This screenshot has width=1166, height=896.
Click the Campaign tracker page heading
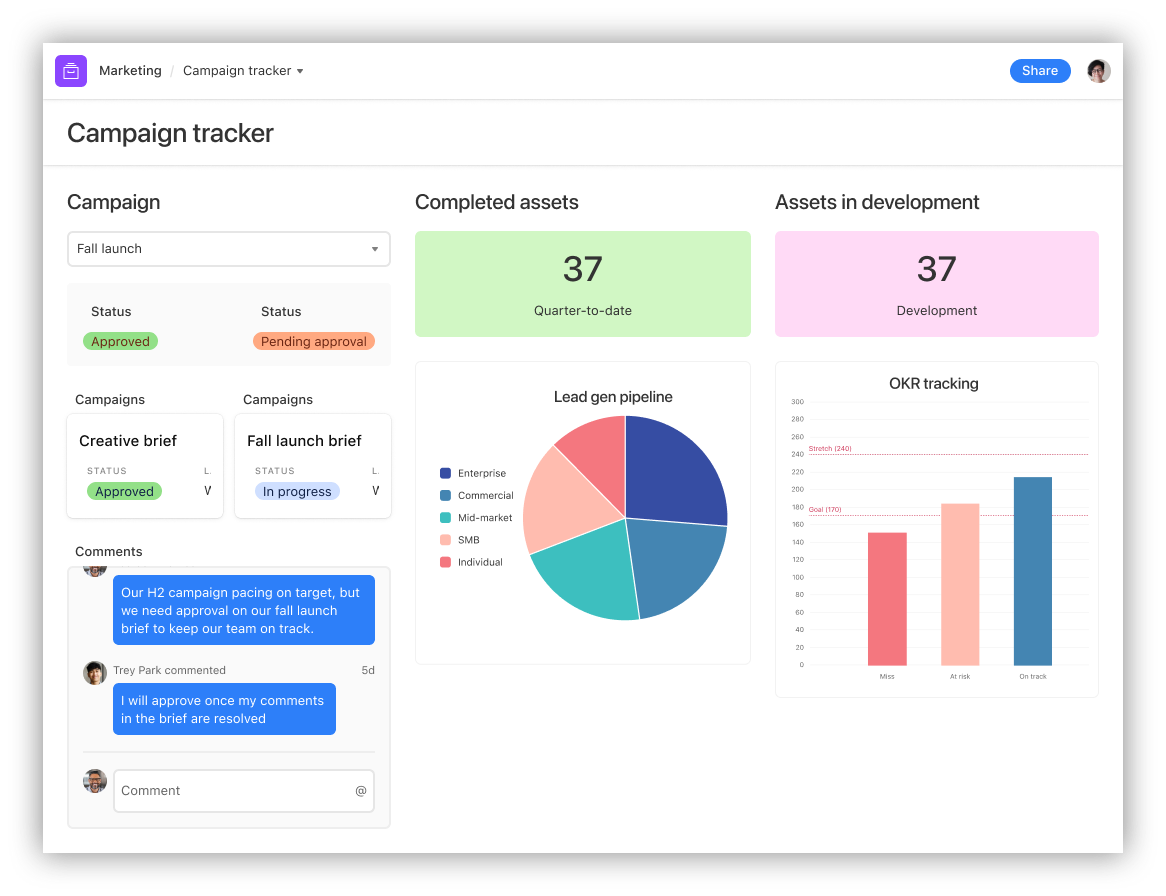[x=170, y=133]
